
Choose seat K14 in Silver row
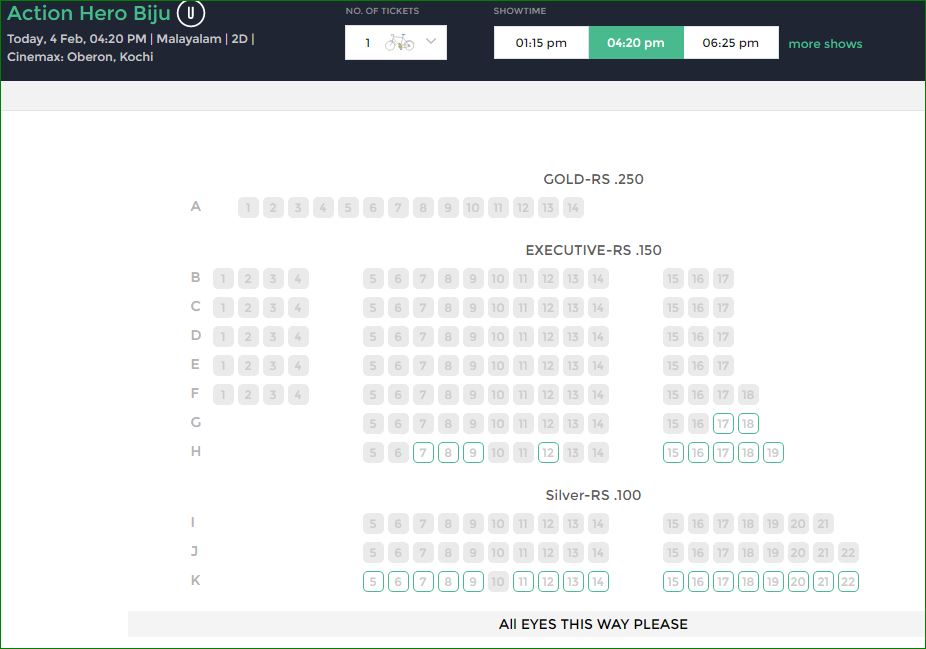(x=598, y=582)
